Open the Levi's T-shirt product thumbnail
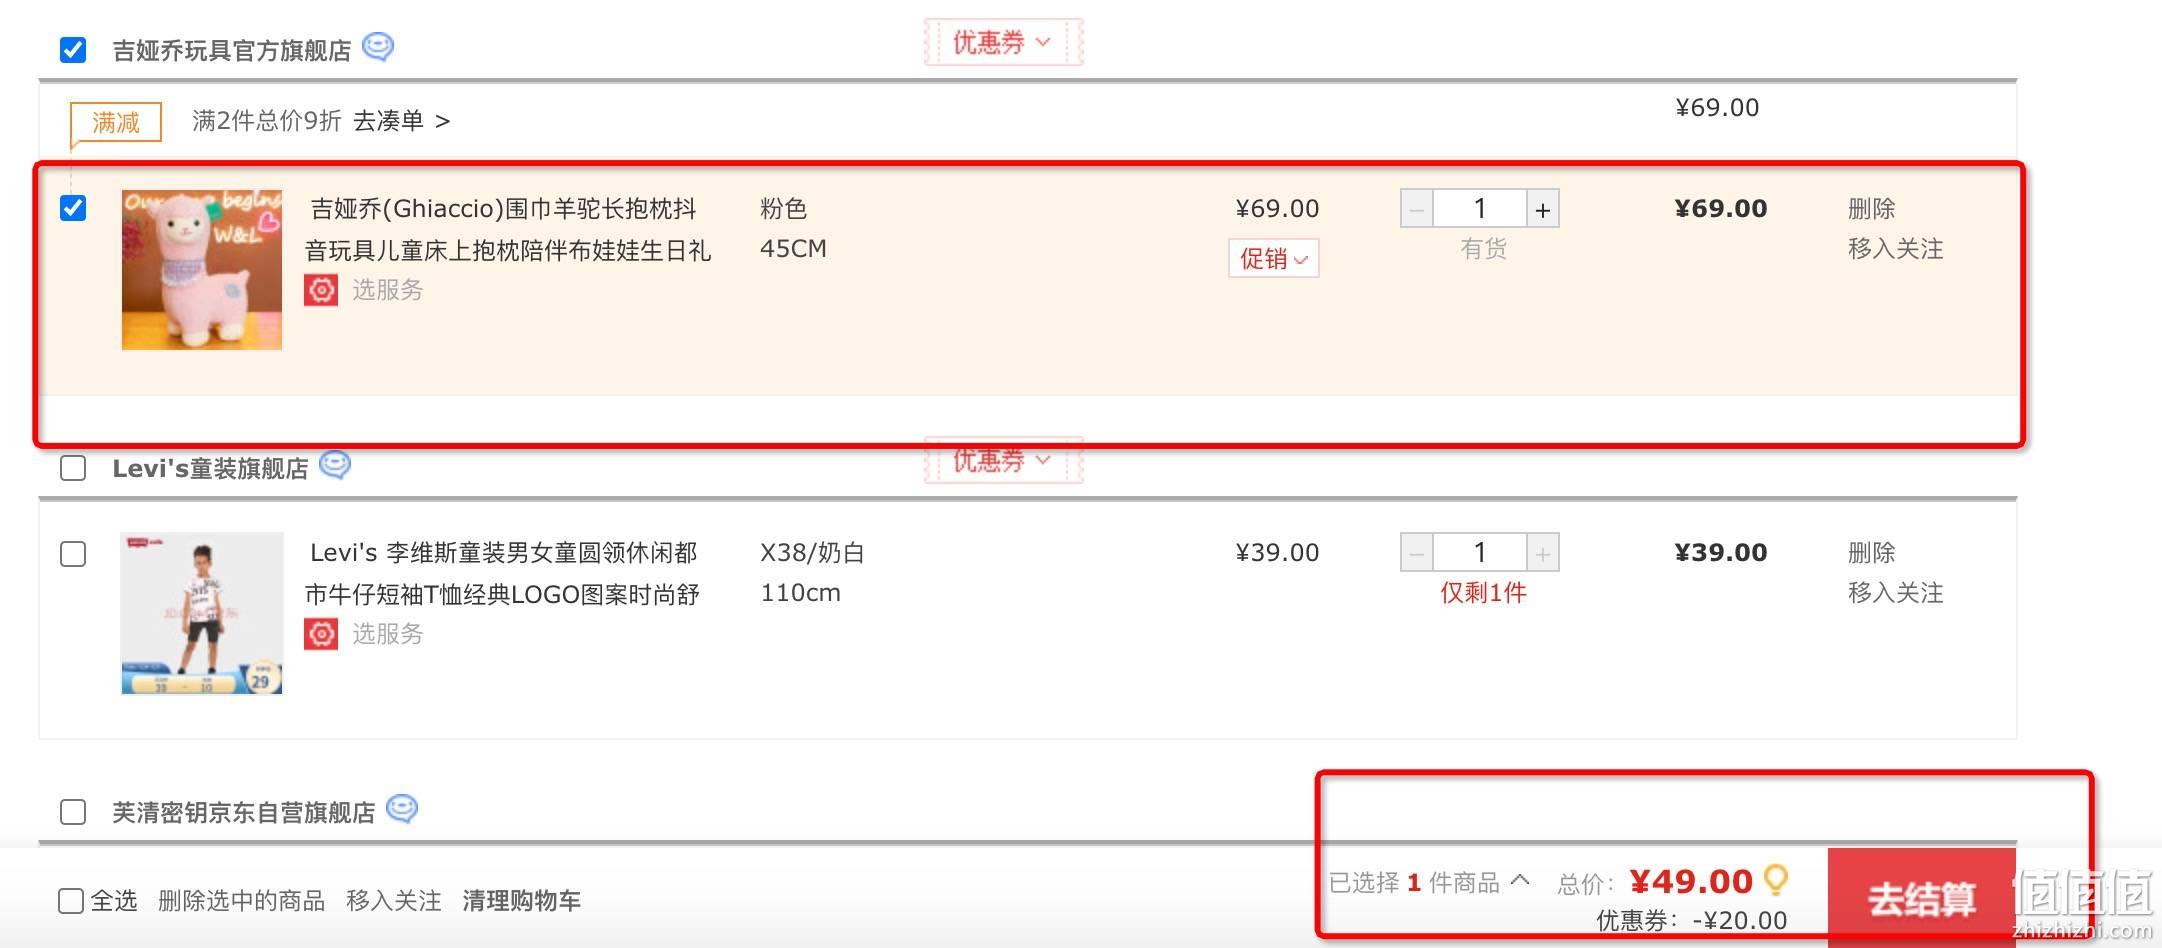Viewport: 2162px width, 948px height. [x=202, y=613]
